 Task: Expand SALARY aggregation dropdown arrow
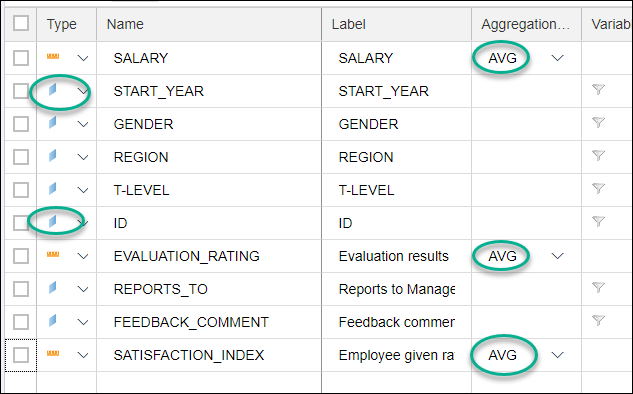558,59
